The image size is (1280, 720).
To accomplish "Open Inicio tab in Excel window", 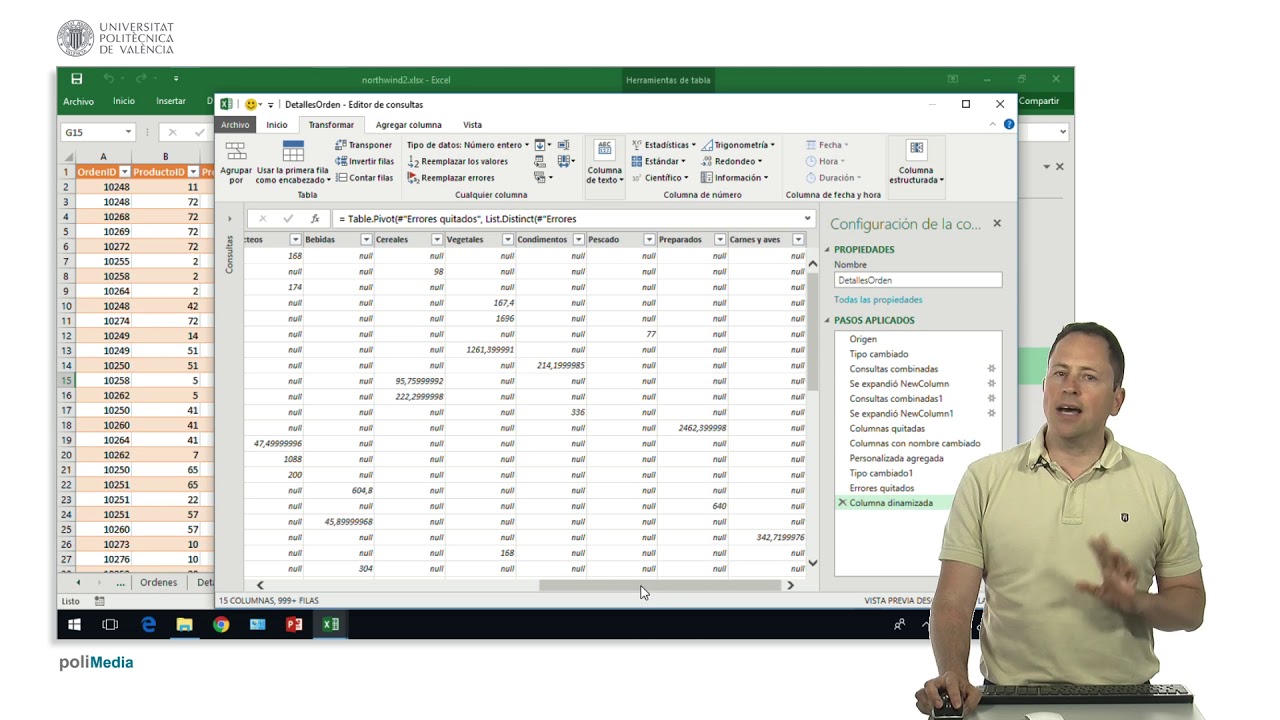I will click(124, 101).
